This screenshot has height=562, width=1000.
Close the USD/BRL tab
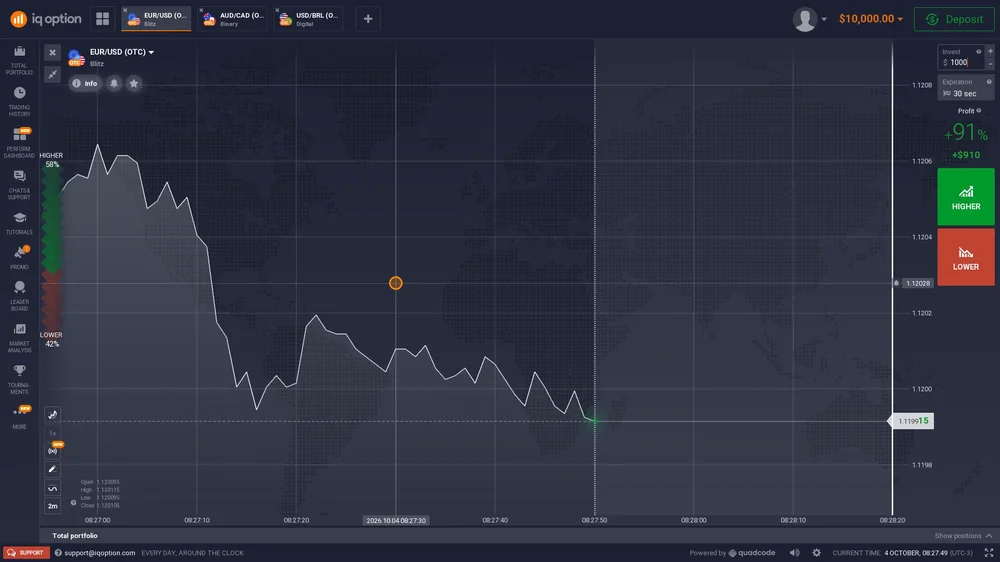pyautogui.click(x=277, y=10)
